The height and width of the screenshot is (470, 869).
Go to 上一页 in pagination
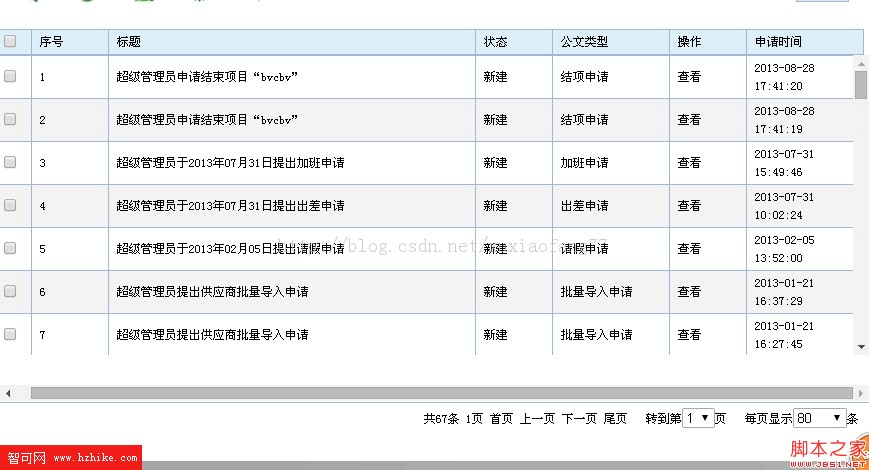[537, 419]
